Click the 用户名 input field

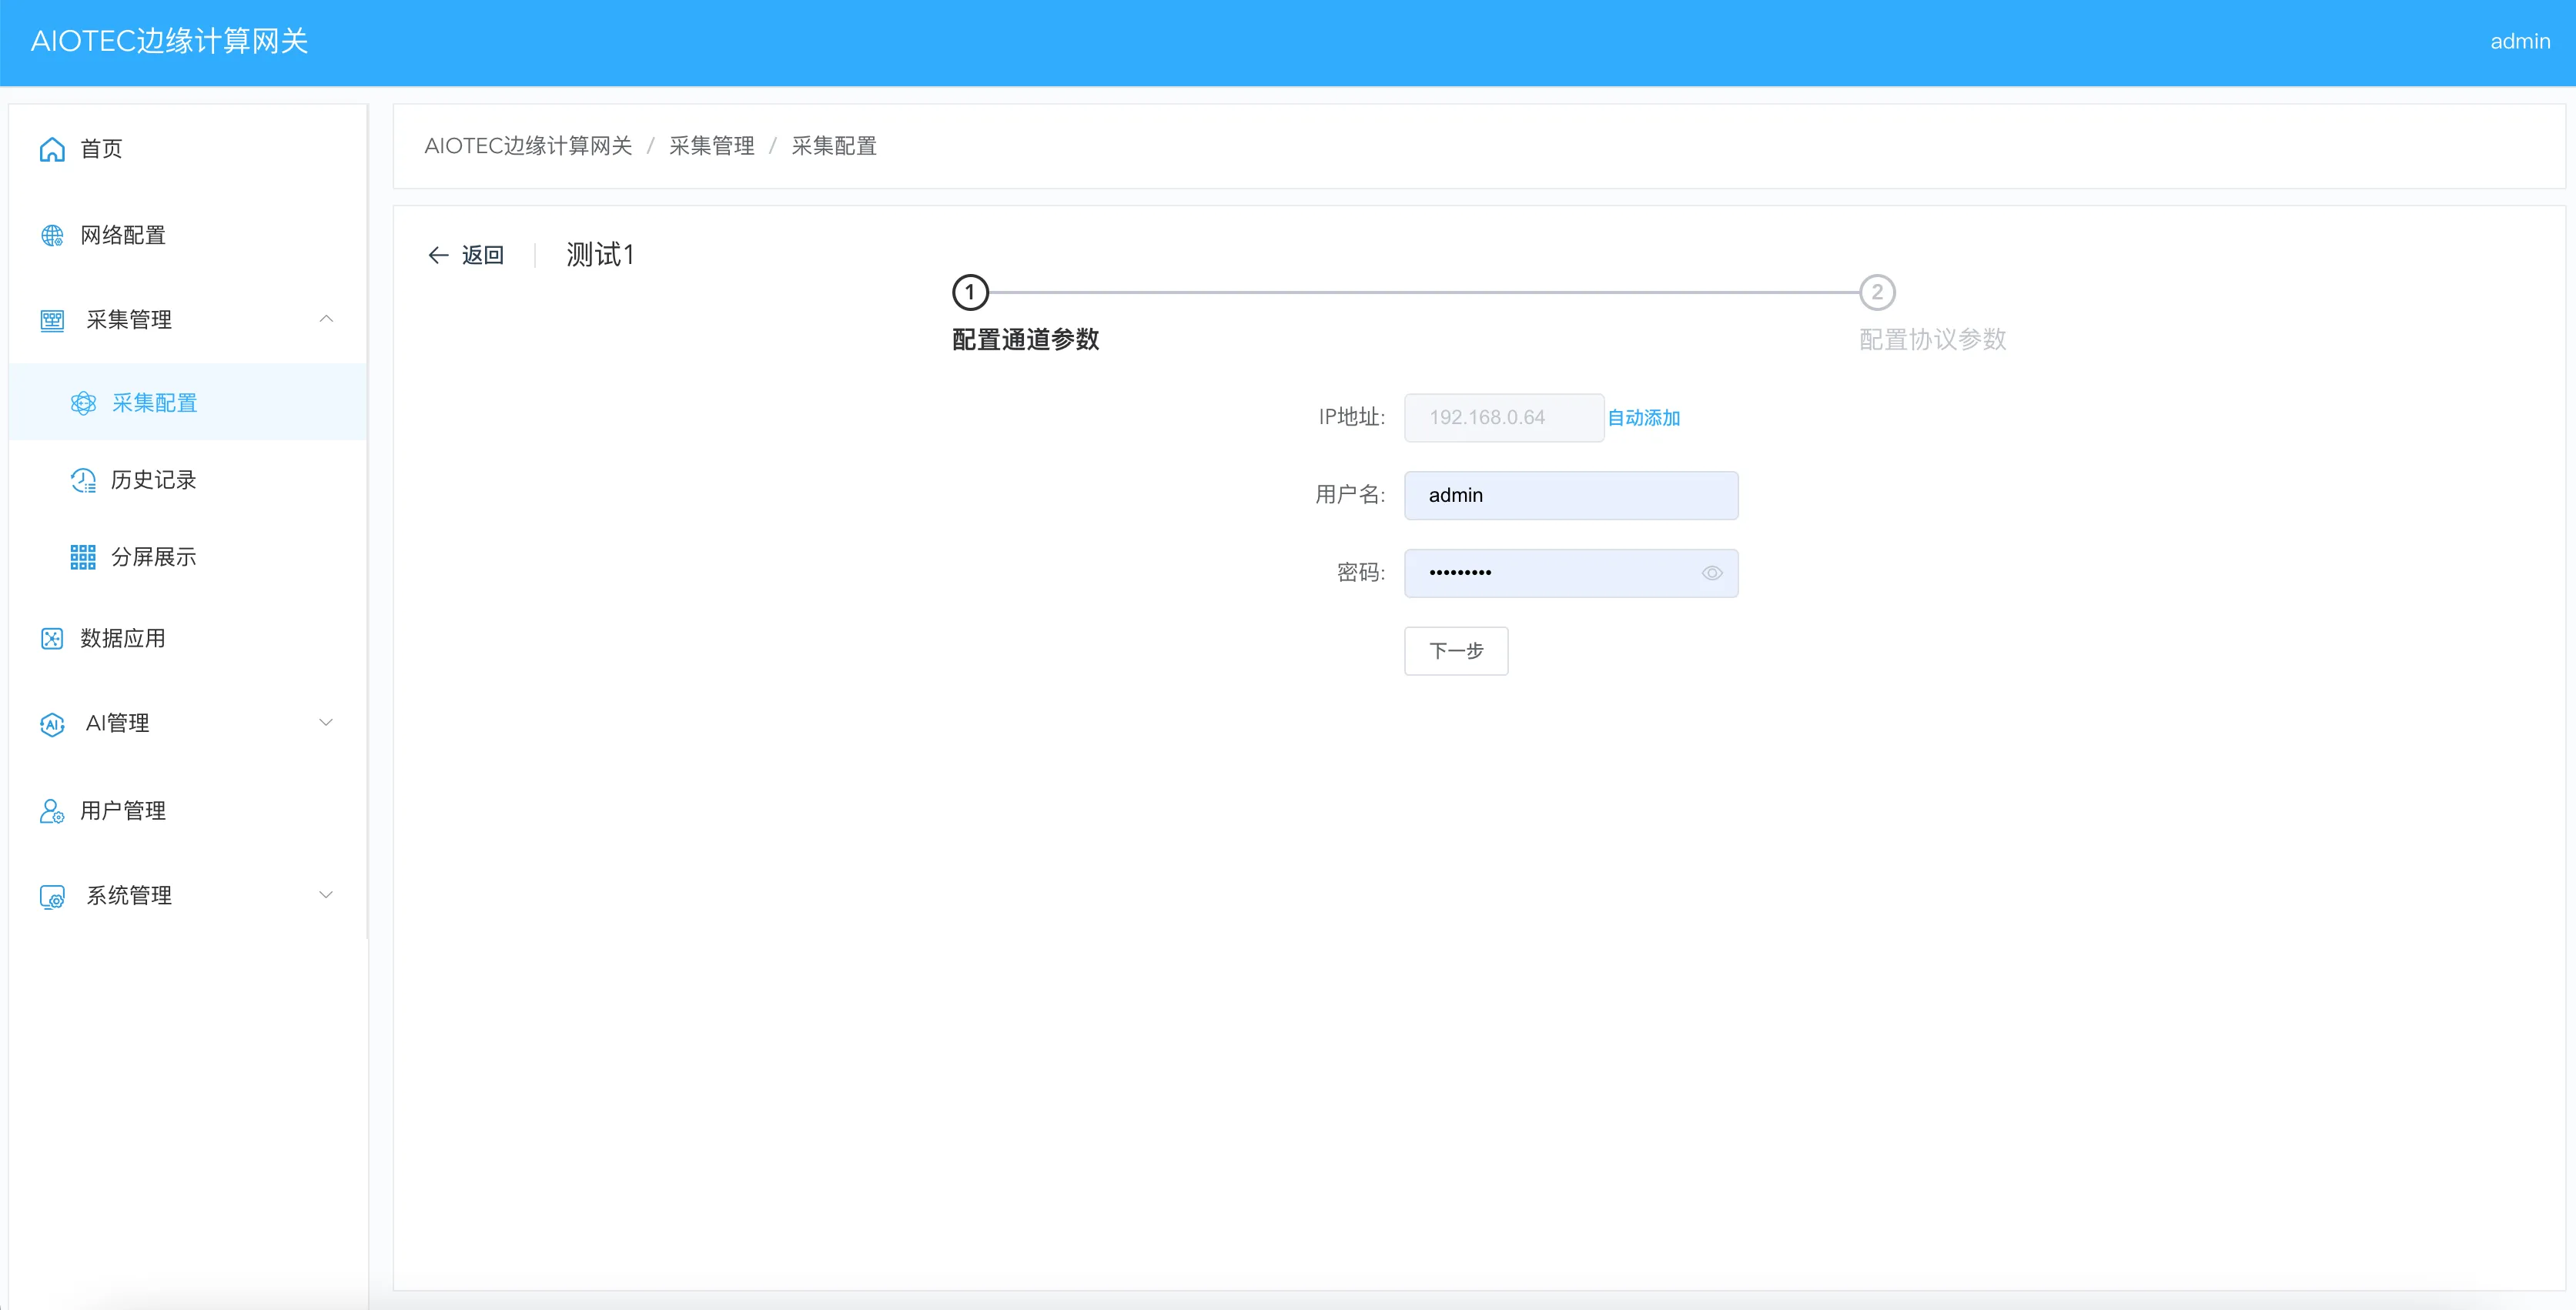point(1570,495)
